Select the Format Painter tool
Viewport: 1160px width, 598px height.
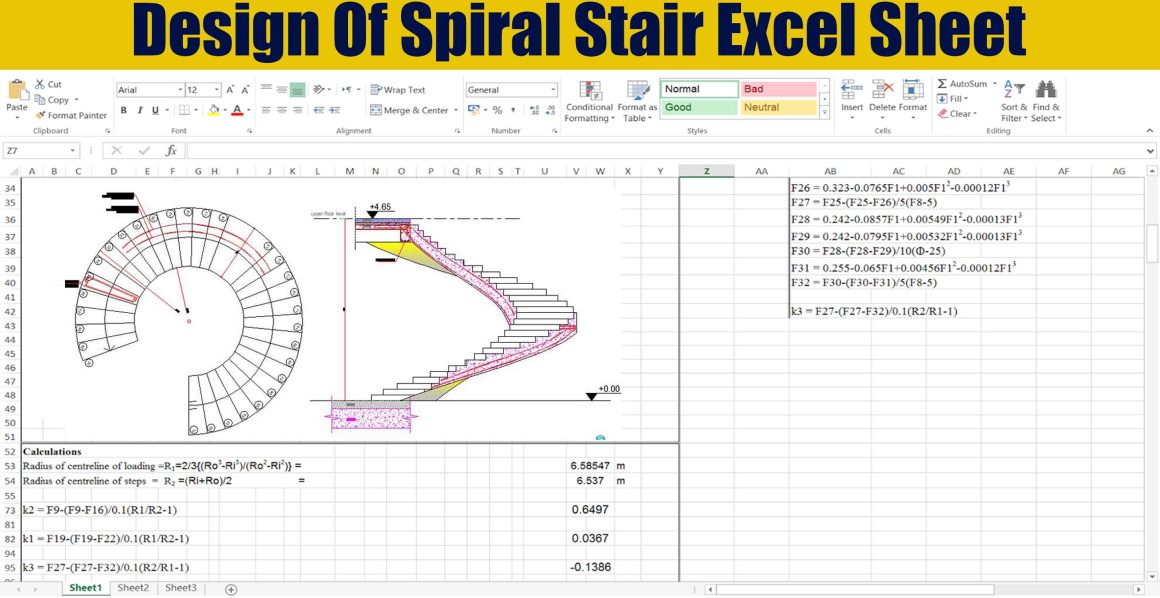(66, 114)
